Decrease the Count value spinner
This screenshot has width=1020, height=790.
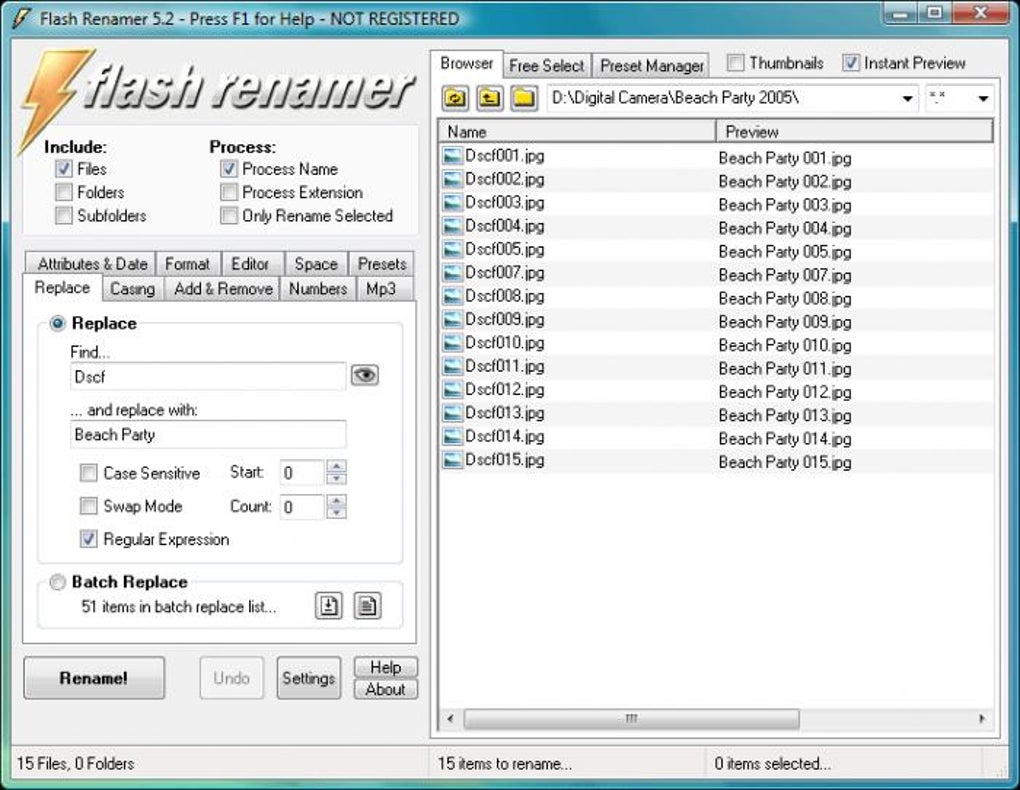336,513
